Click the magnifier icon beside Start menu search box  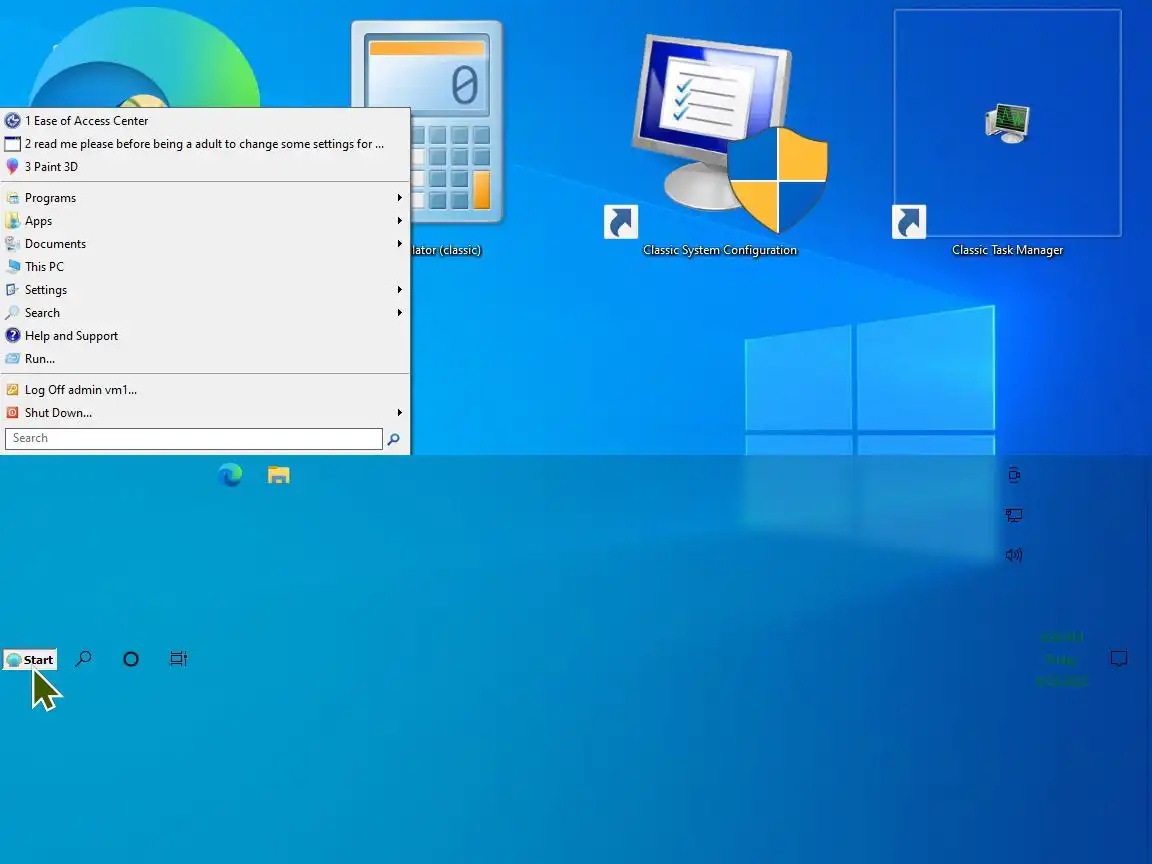(x=394, y=439)
